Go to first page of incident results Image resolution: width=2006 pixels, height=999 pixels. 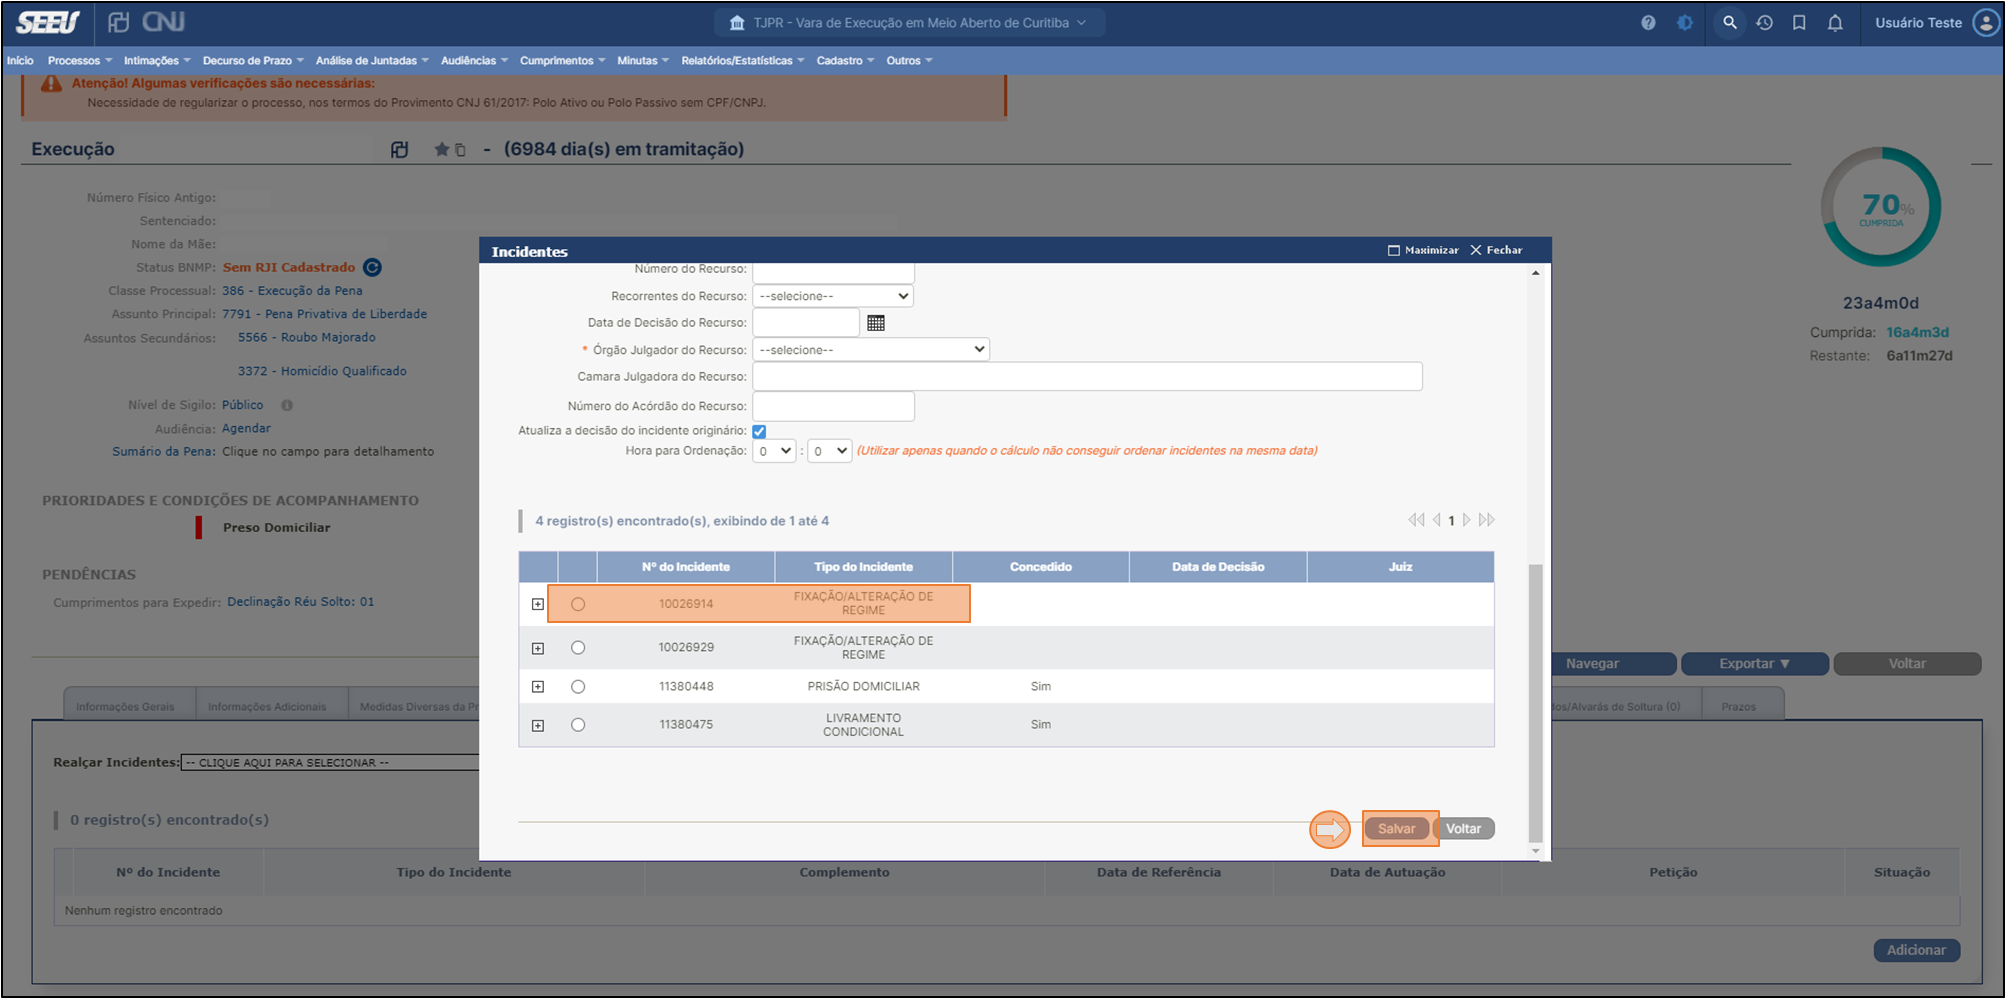tap(1416, 520)
